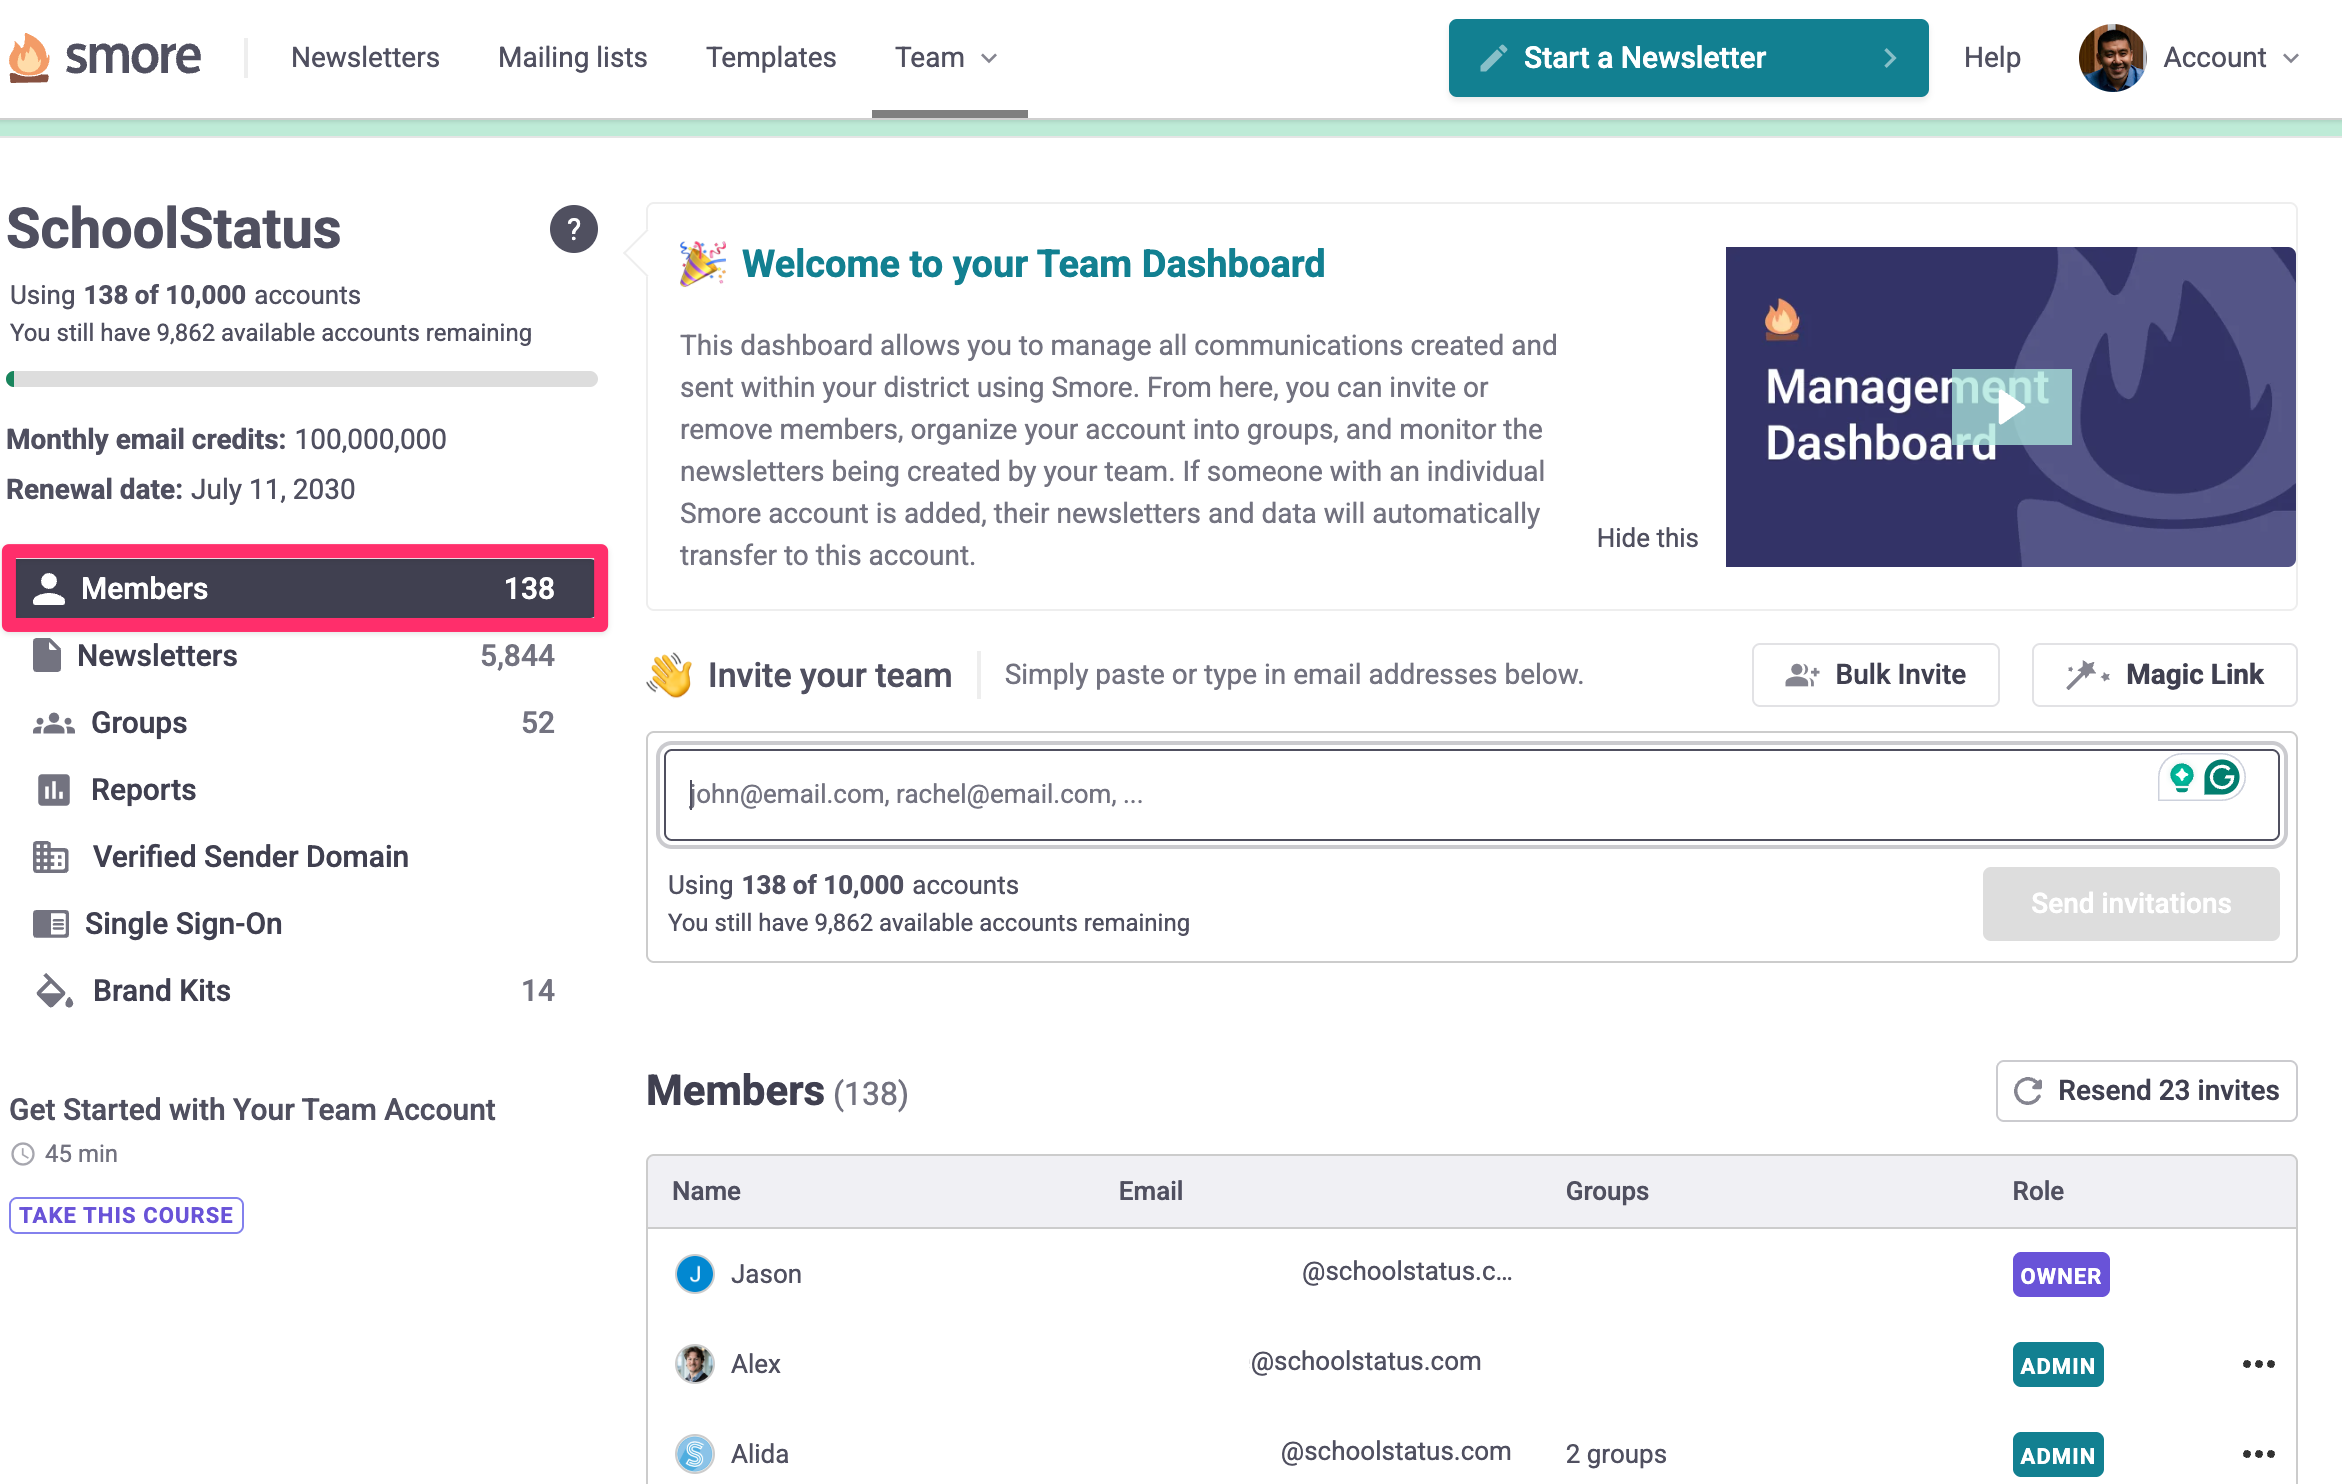Open the Newsletters top navigation tab
2342x1484 pixels.
click(x=365, y=58)
